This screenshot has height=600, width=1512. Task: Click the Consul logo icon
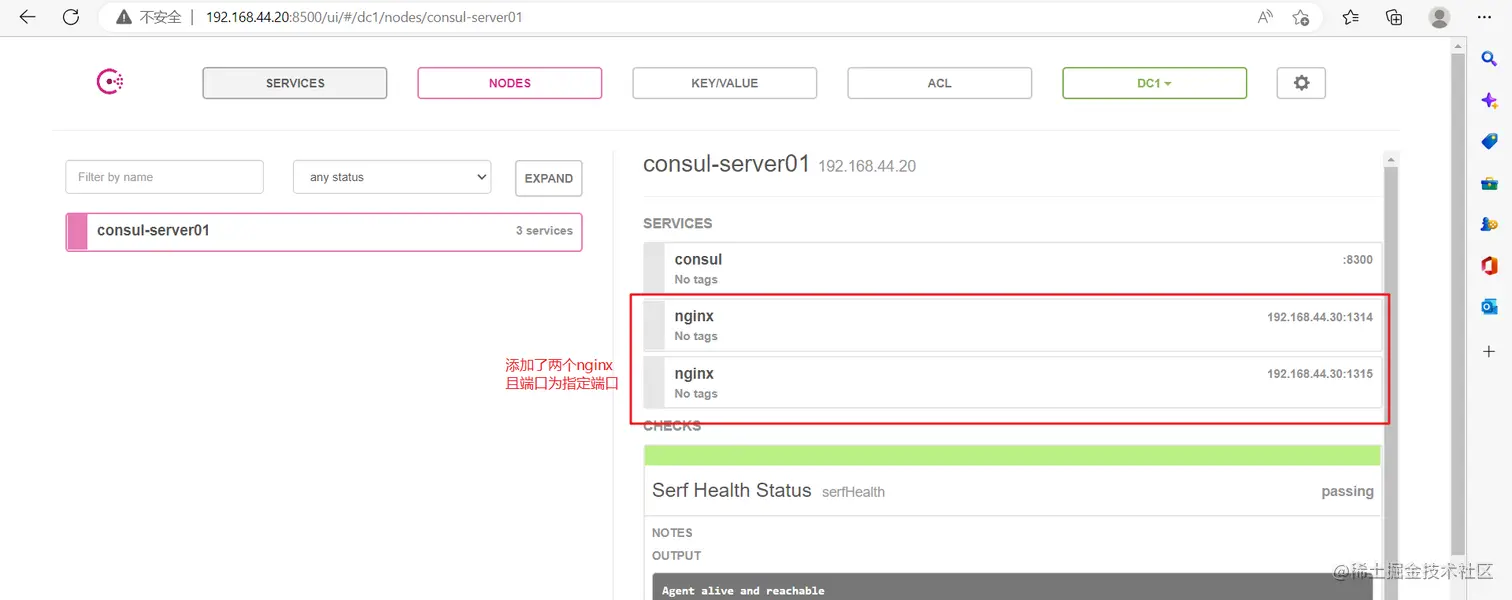pyautogui.click(x=109, y=83)
